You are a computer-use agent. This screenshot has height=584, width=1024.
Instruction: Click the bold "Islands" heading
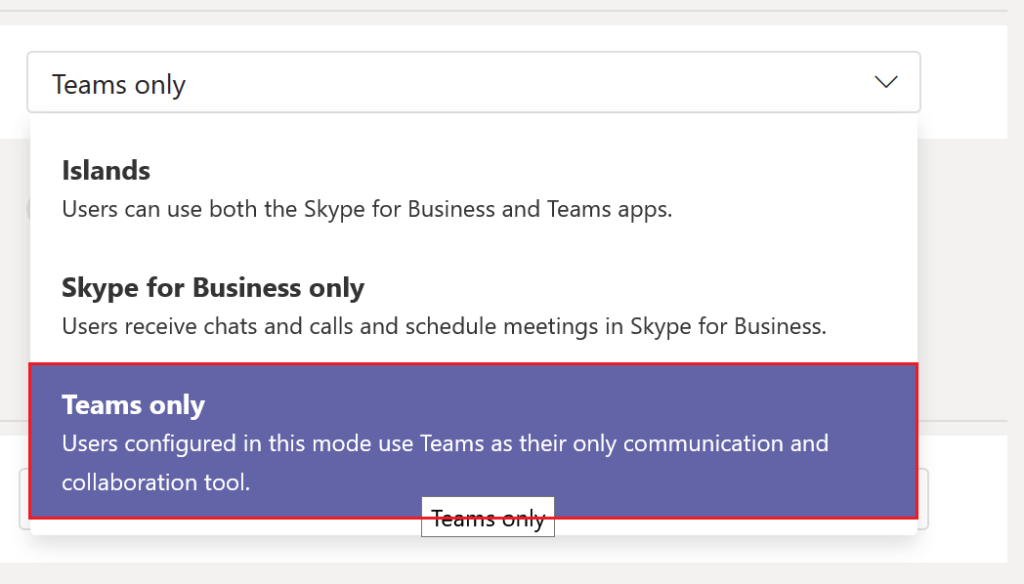pyautogui.click(x=105, y=170)
